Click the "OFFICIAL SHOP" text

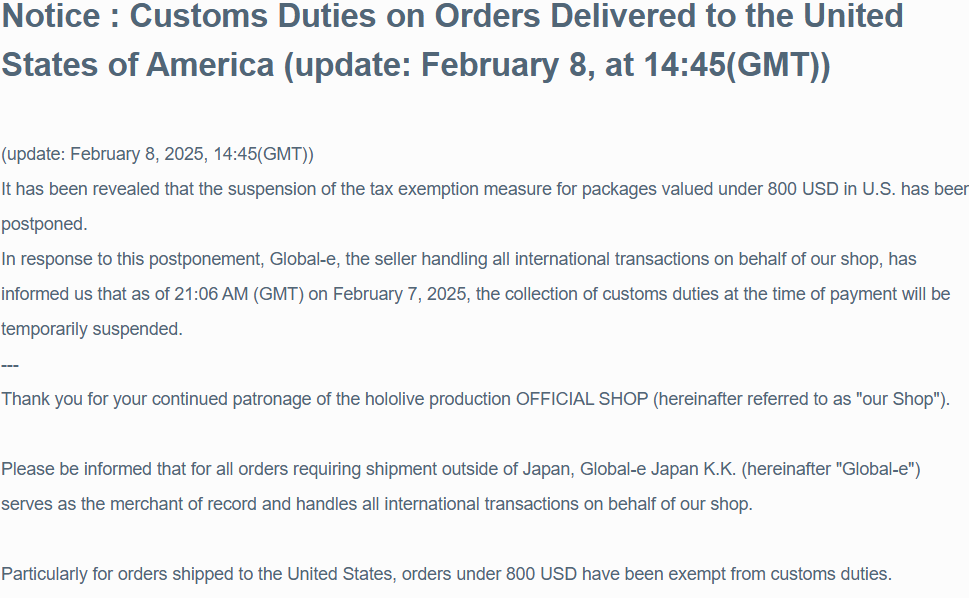tap(582, 399)
